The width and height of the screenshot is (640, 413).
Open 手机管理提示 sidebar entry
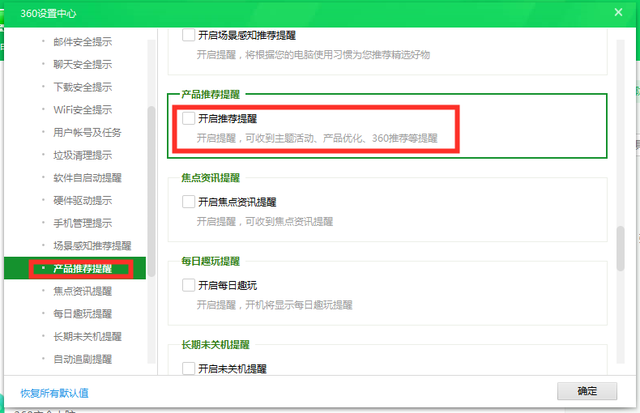point(82,223)
